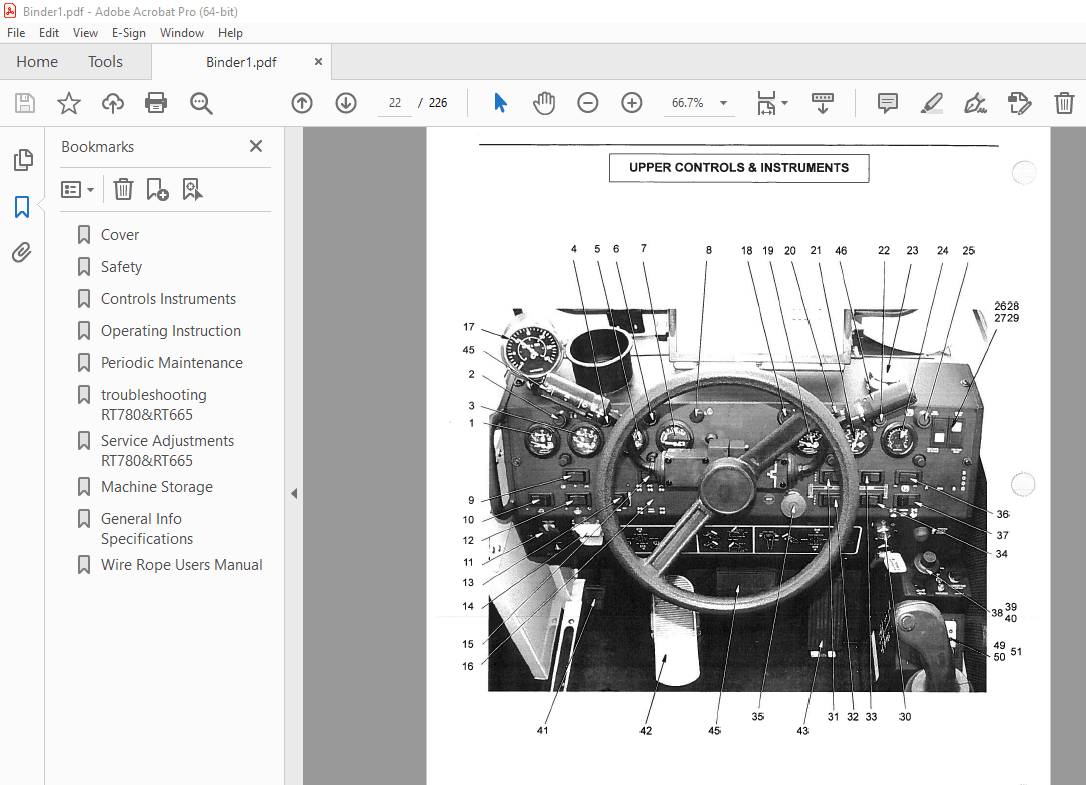Add a sticky note comment
The width and height of the screenshot is (1086, 785).
886,102
